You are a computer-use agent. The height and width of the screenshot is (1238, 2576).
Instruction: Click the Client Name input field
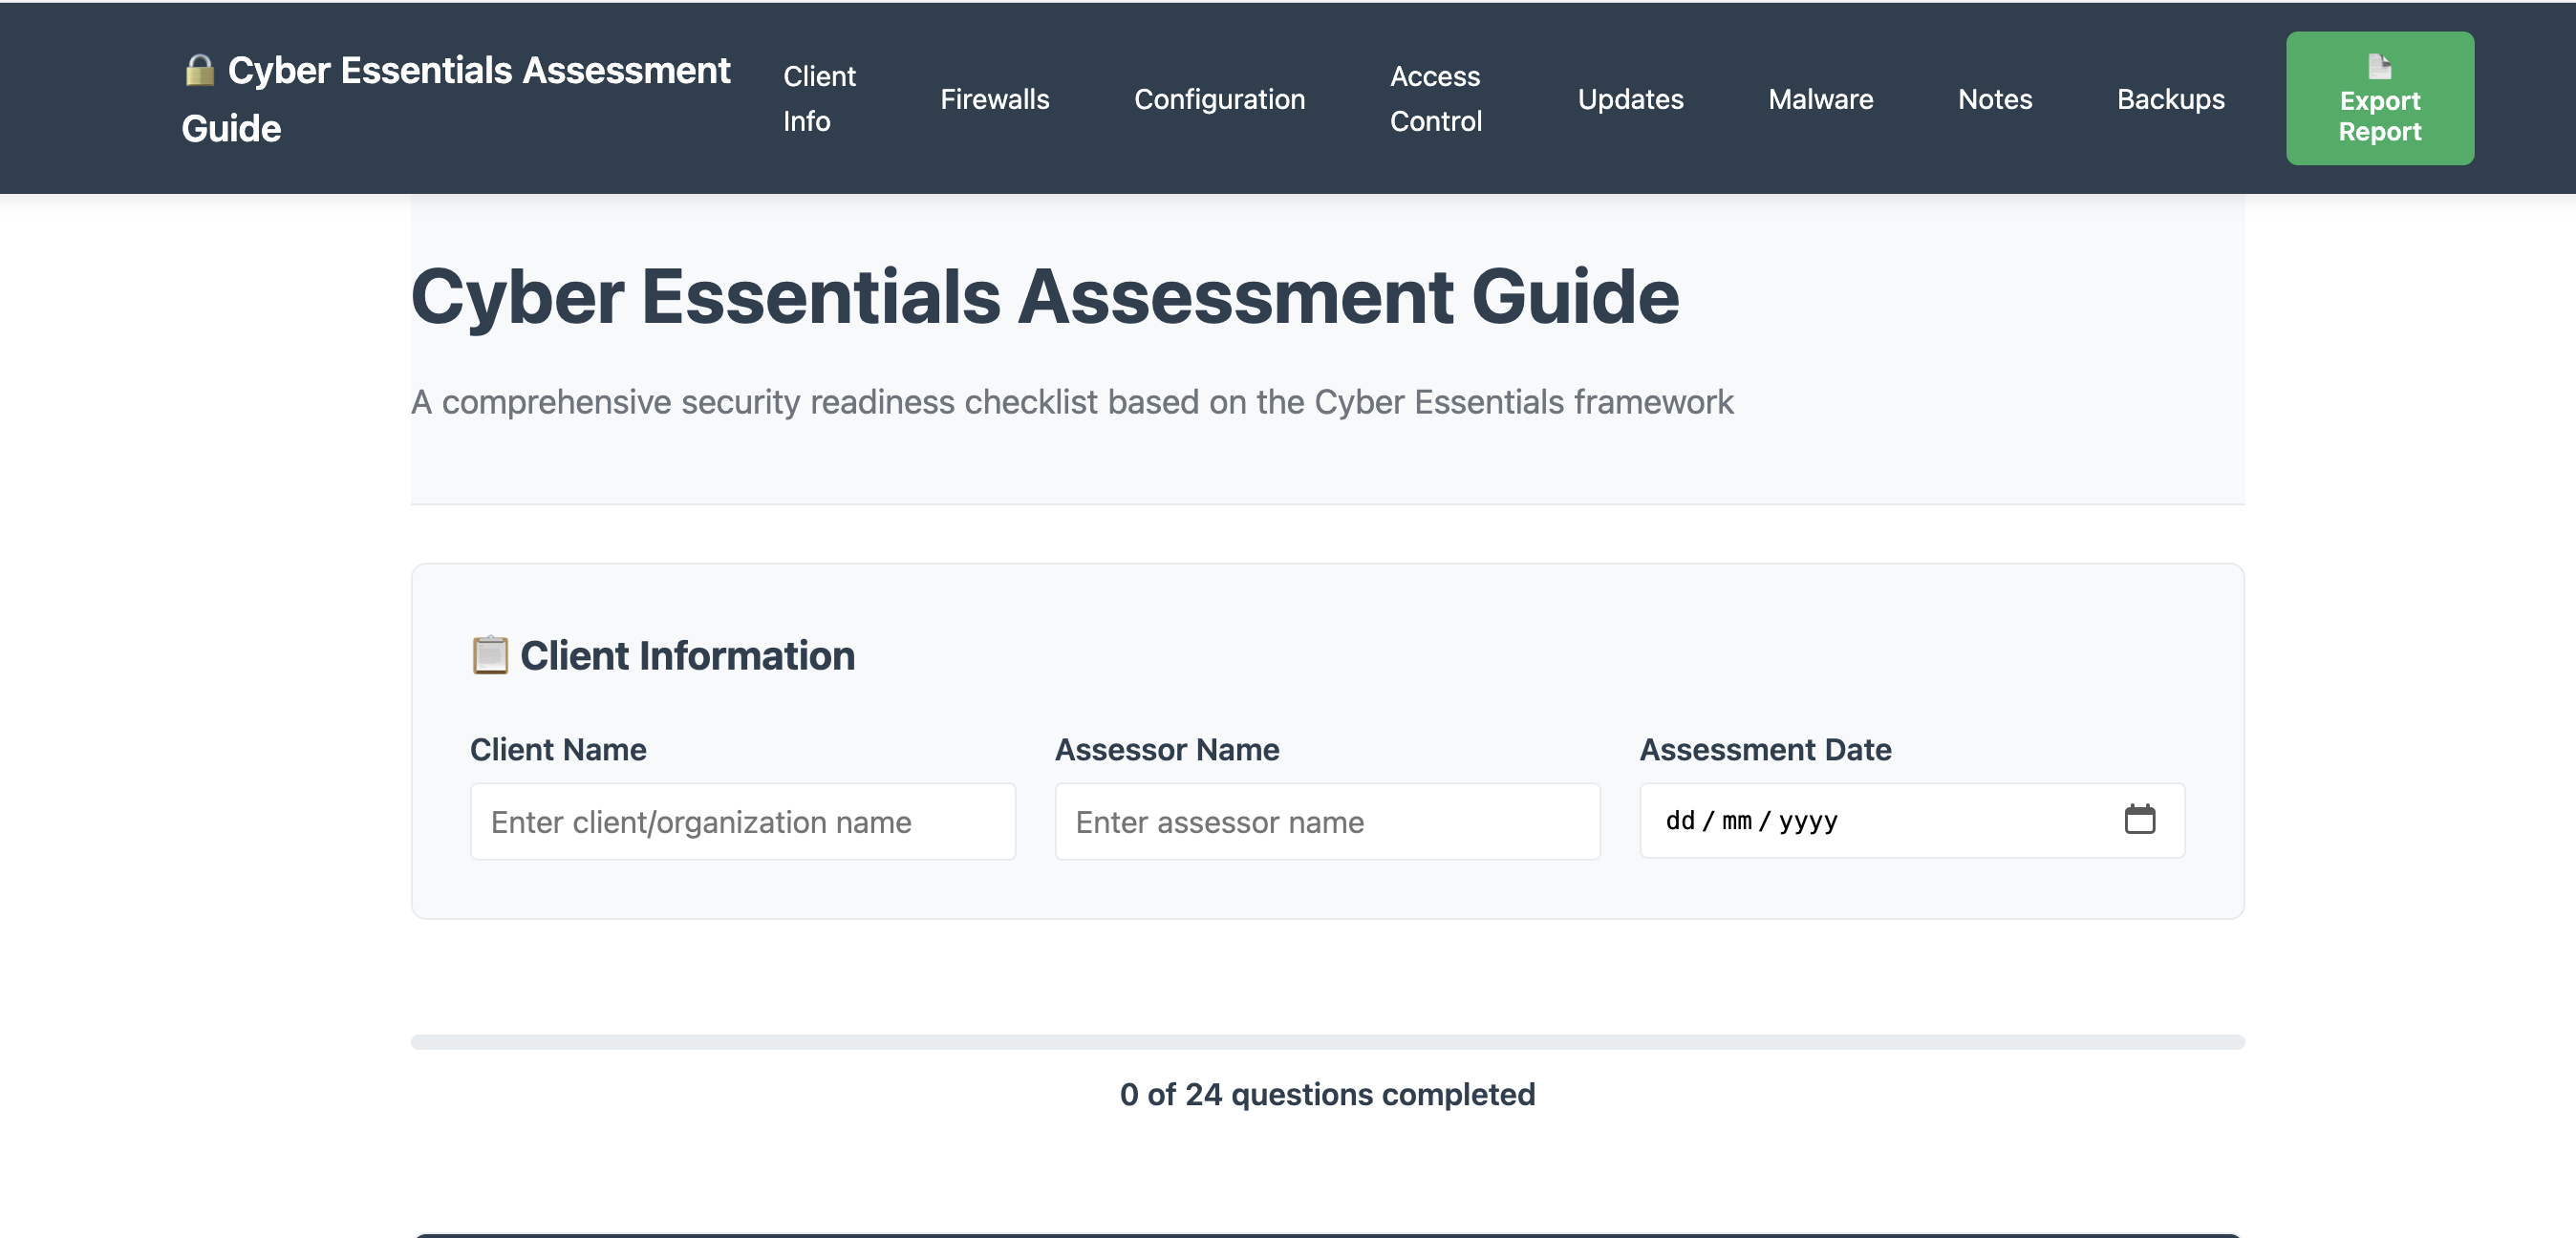coord(742,821)
